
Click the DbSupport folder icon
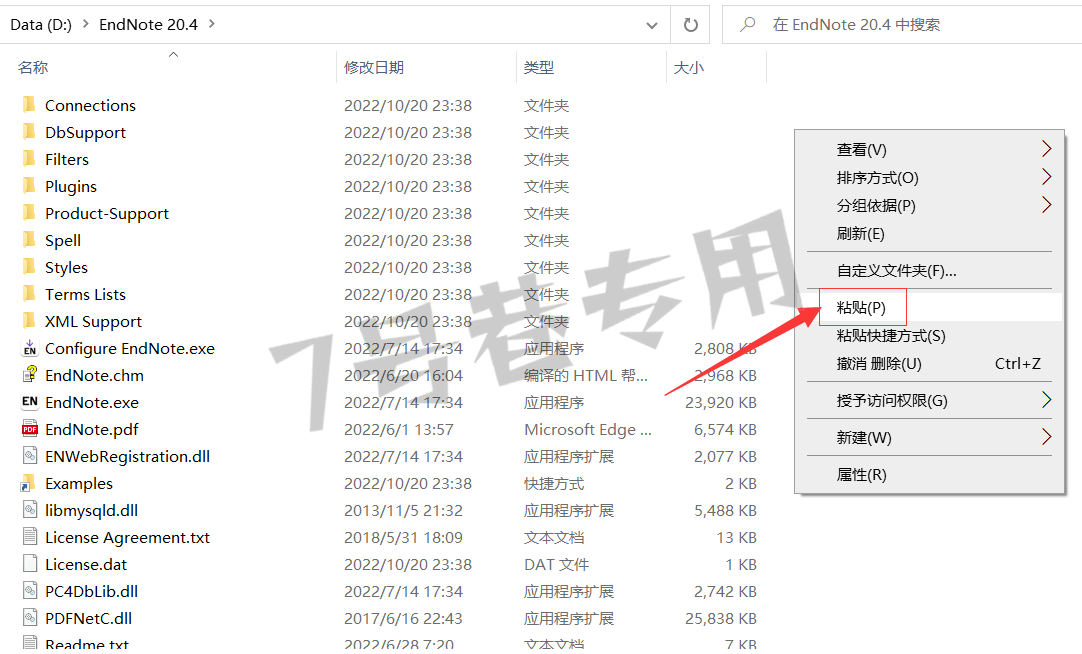(x=29, y=132)
